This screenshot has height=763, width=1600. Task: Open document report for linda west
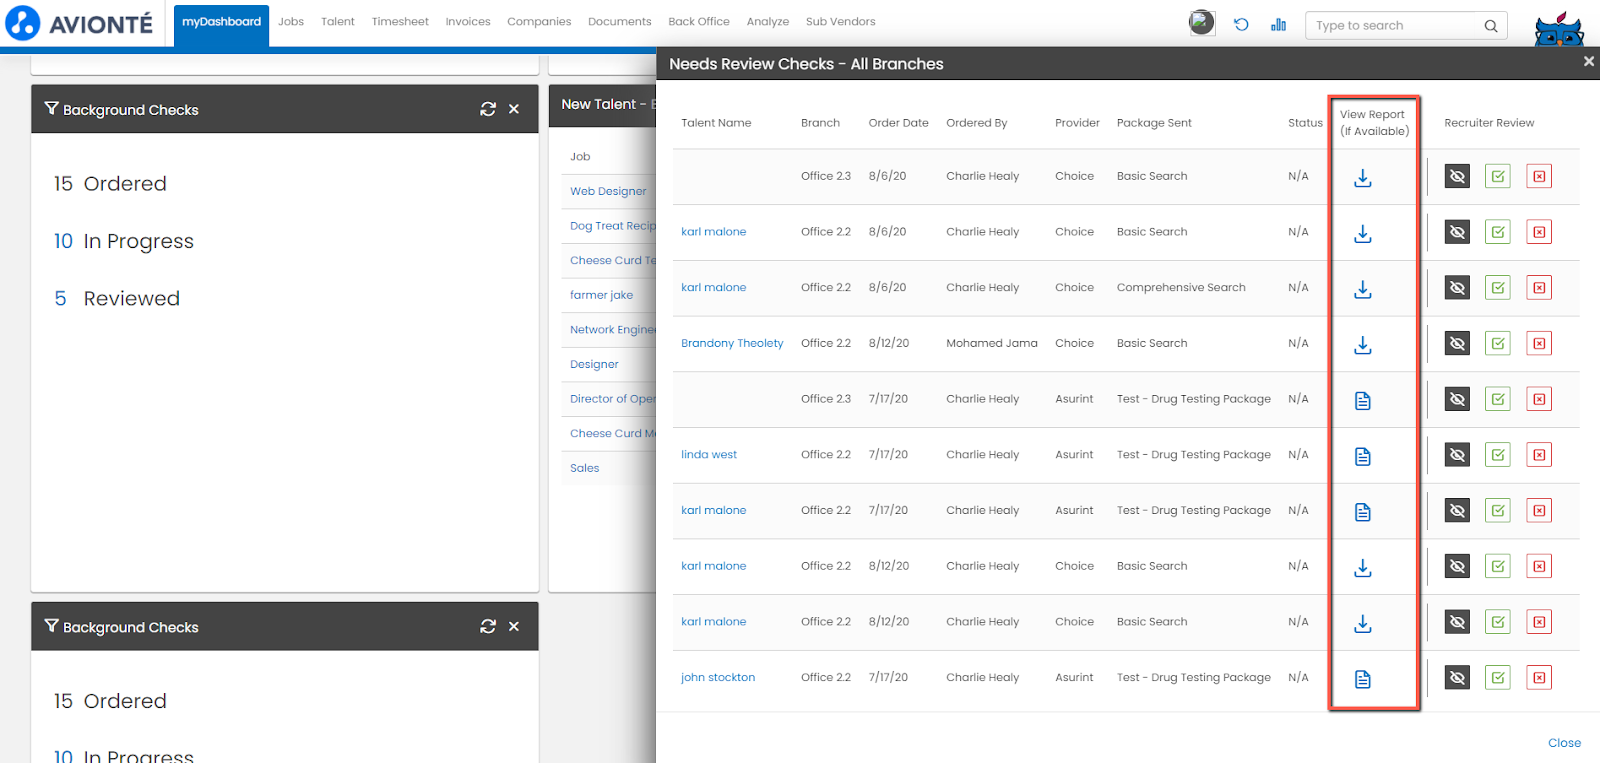click(x=1362, y=456)
